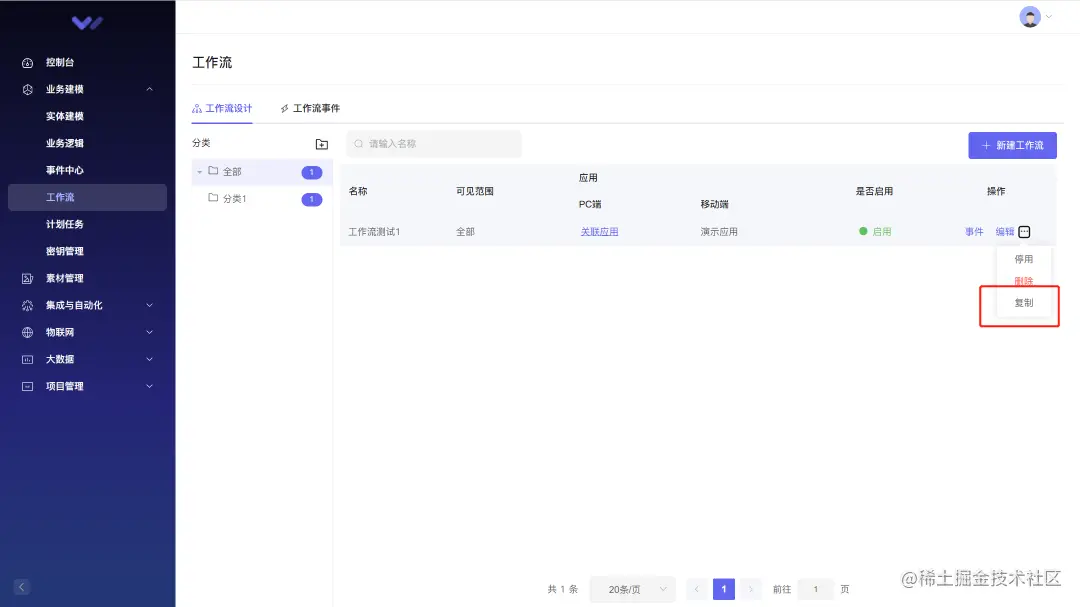The image size is (1080, 607).
Task: Open 事件中心 in the sidebar
Action: (65, 170)
